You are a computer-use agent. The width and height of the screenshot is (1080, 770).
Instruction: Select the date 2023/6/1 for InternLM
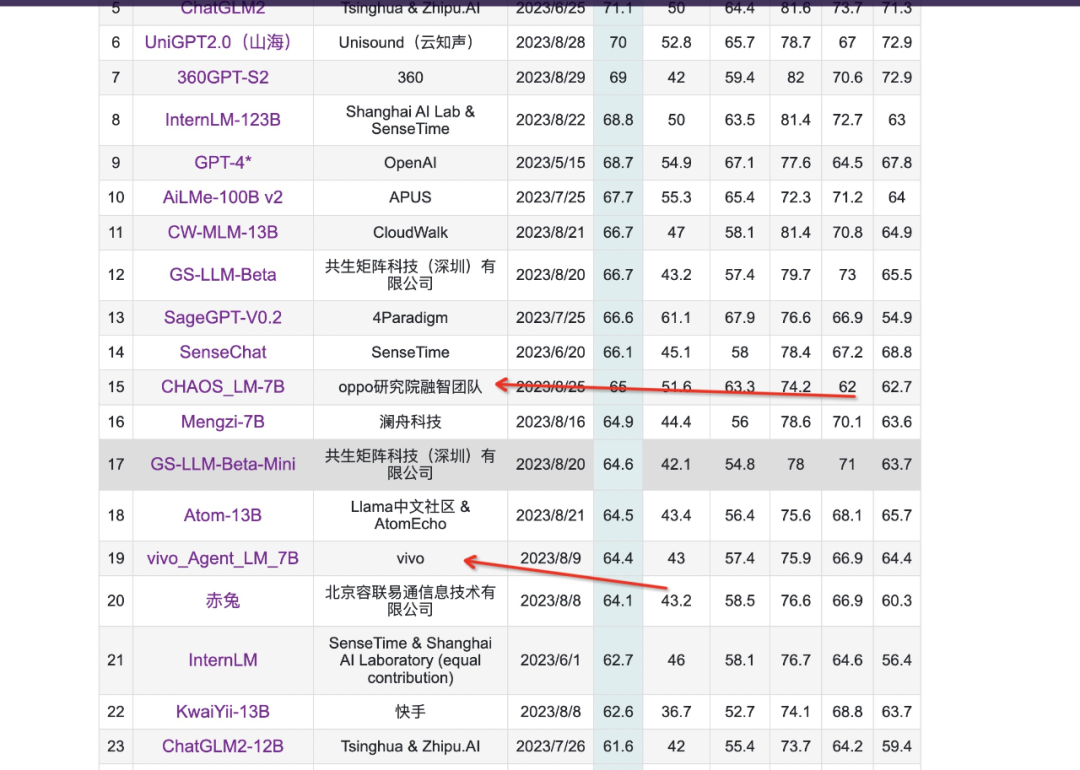pos(550,660)
